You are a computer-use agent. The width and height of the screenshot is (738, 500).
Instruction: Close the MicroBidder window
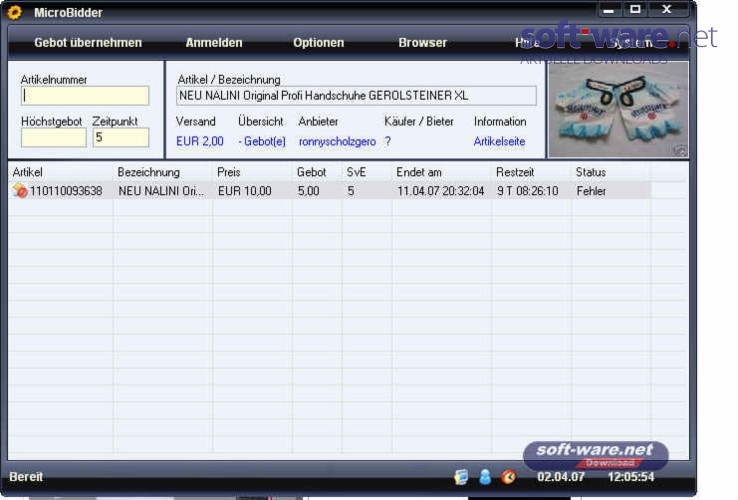point(667,10)
